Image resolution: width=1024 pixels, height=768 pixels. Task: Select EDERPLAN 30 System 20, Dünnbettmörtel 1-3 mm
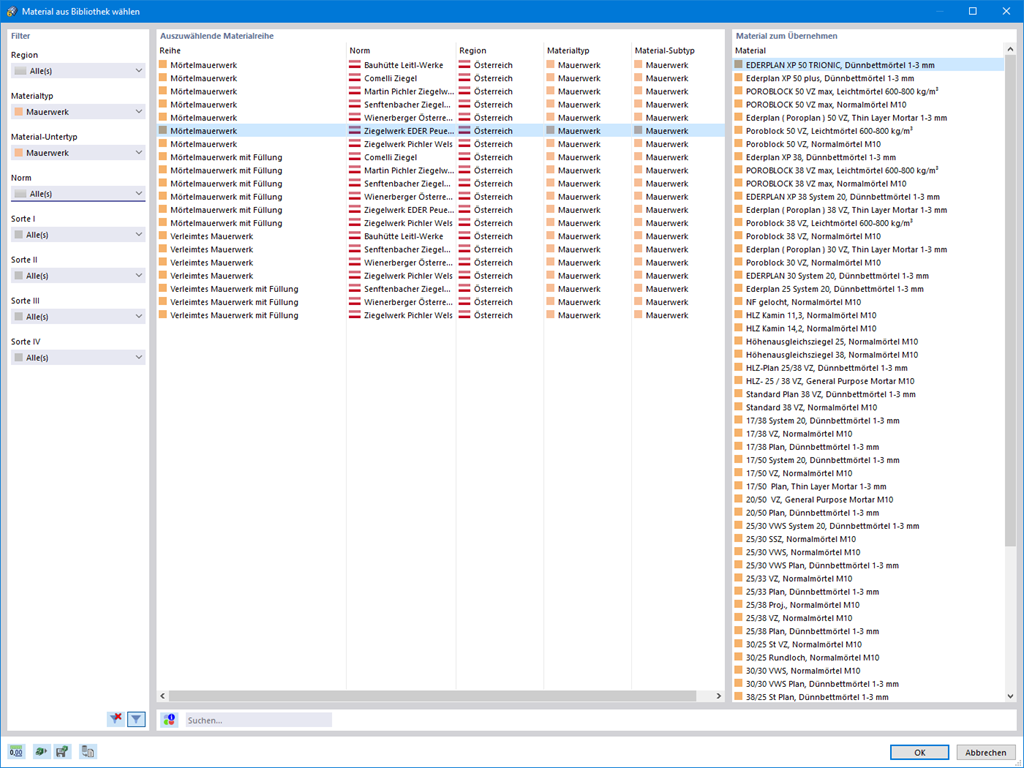[x=869, y=276]
